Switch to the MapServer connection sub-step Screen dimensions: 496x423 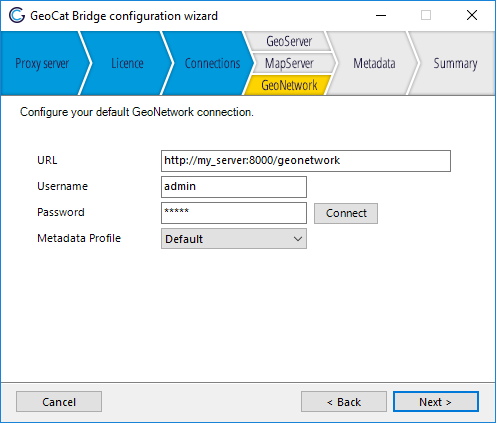tap(289, 63)
